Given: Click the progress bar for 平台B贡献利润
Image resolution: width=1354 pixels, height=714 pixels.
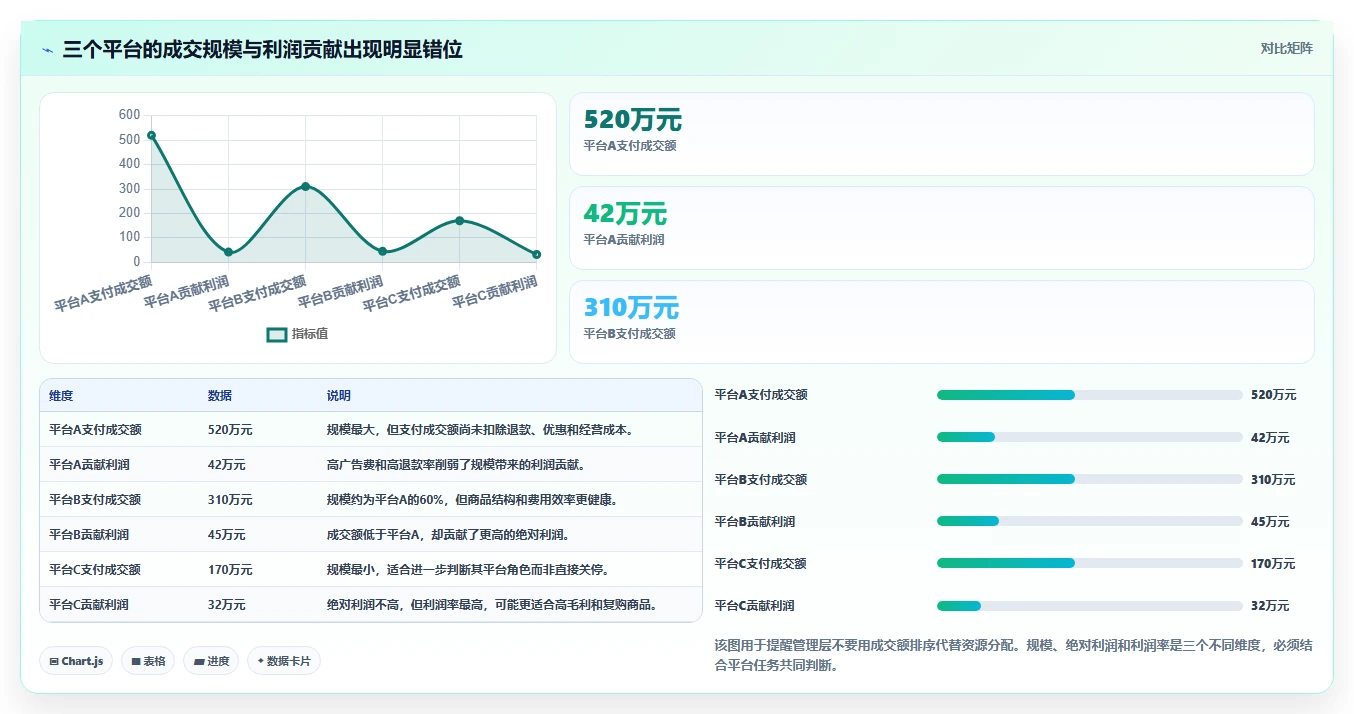Looking at the screenshot, I should point(1089,521).
